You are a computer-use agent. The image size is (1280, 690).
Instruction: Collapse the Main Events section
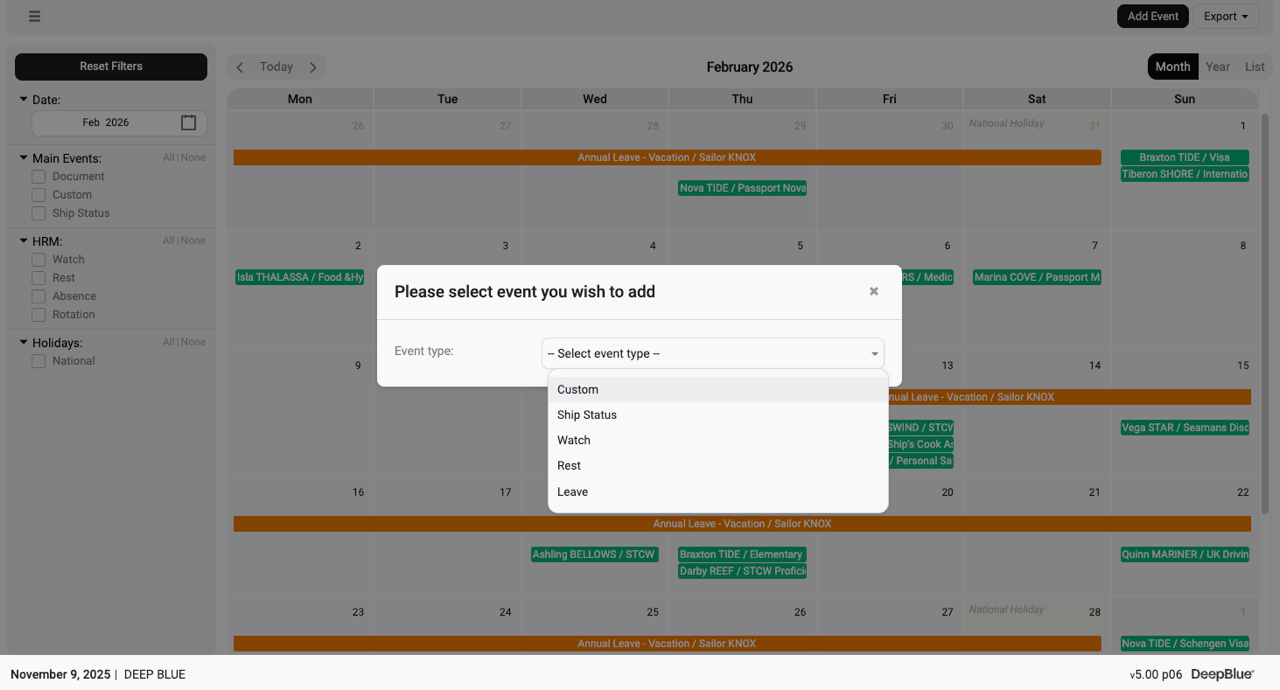pos(23,158)
